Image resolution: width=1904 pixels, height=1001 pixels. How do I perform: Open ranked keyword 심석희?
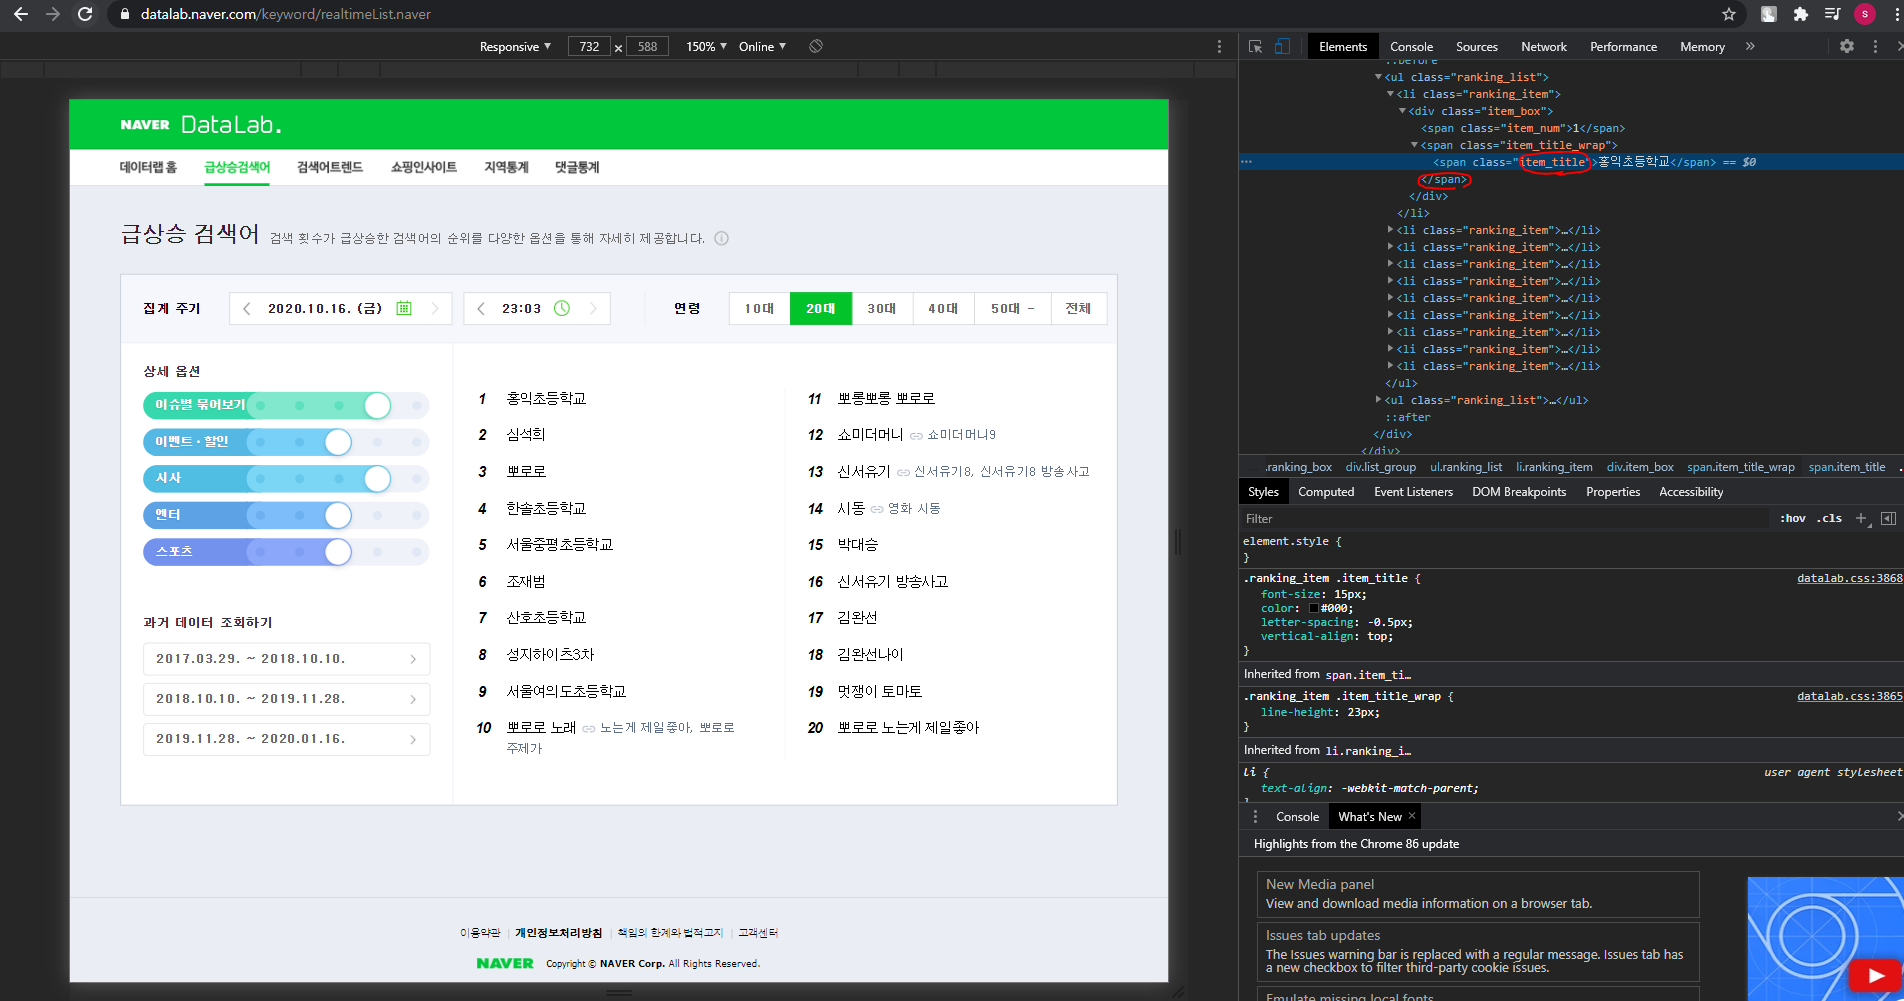[x=526, y=434]
